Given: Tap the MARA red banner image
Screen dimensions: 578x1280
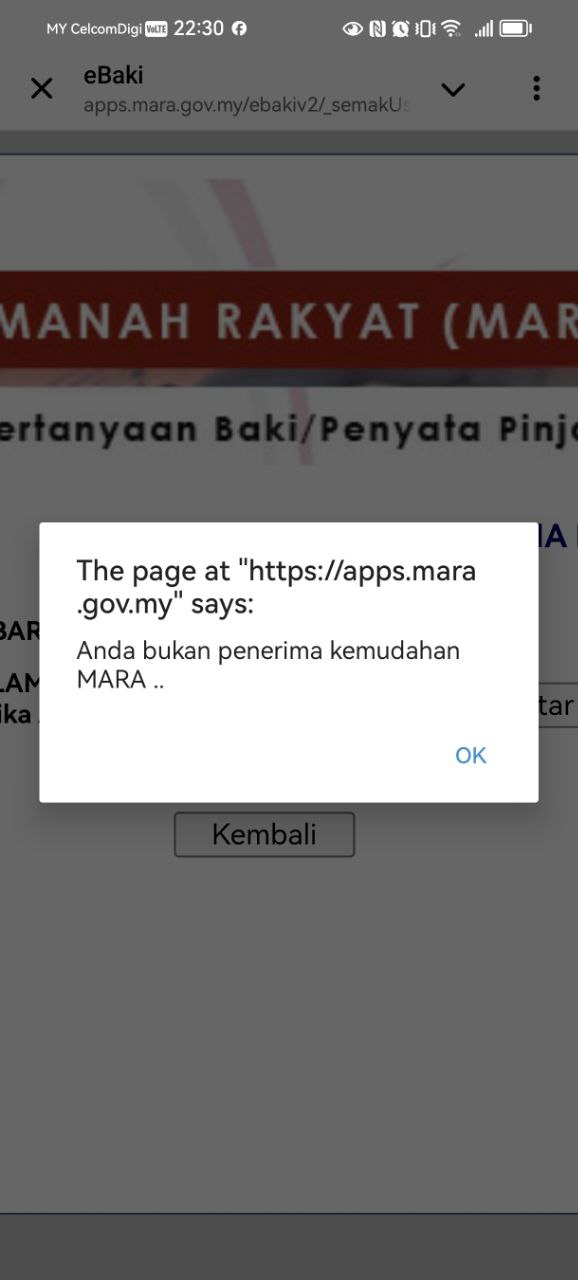Looking at the screenshot, I should point(289,319).
